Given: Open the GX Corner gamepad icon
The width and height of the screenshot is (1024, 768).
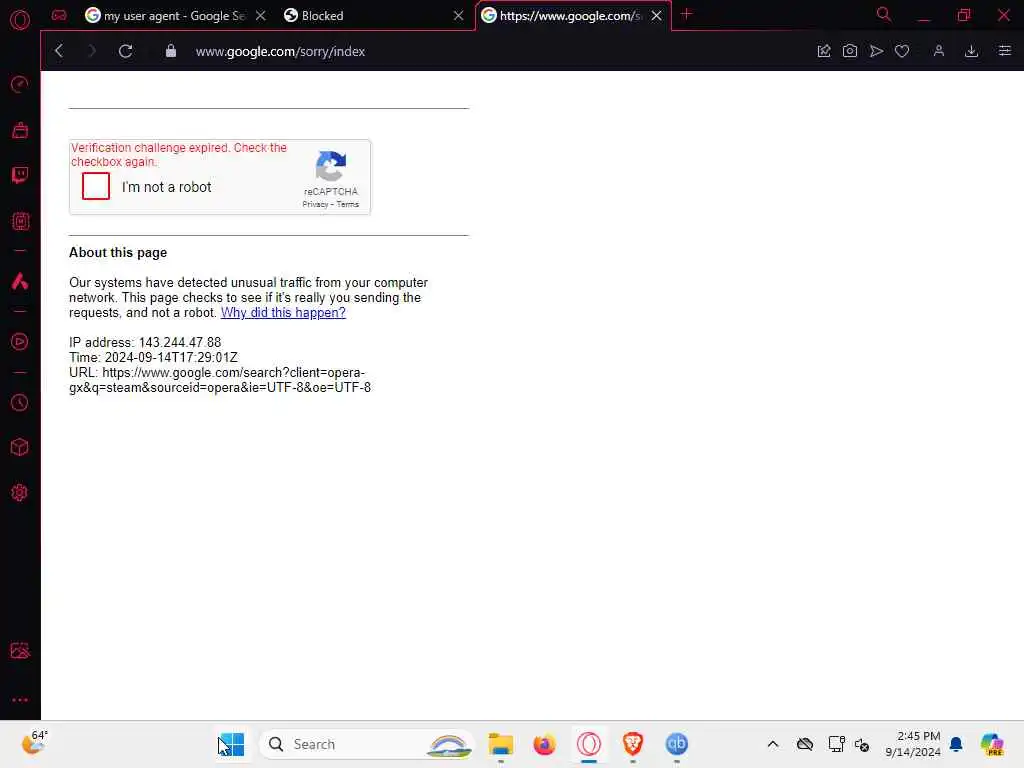Looking at the screenshot, I should coord(59,16).
